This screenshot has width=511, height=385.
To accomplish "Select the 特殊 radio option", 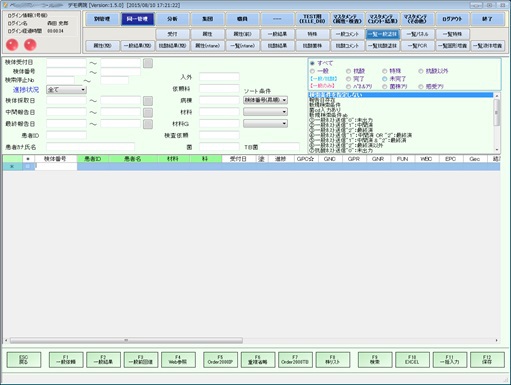I will (x=385, y=71).
